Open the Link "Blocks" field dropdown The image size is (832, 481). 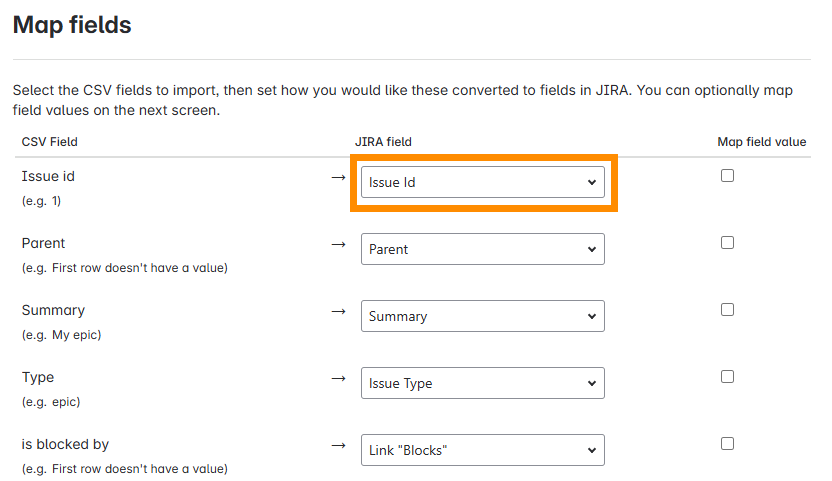[x=482, y=450]
